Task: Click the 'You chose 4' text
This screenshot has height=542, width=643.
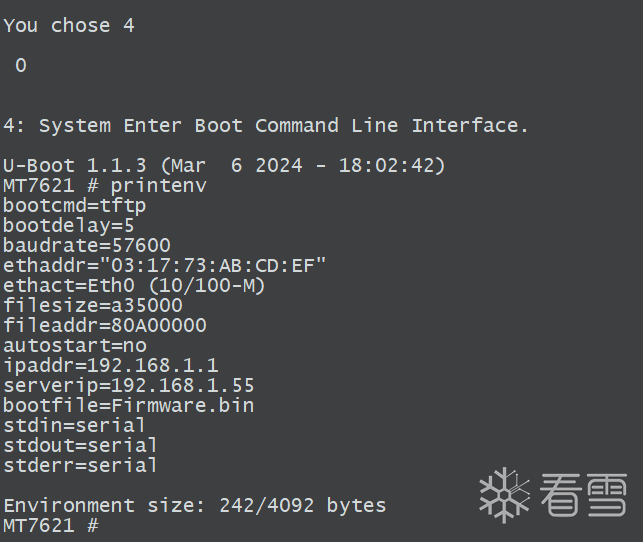Action: (x=69, y=26)
